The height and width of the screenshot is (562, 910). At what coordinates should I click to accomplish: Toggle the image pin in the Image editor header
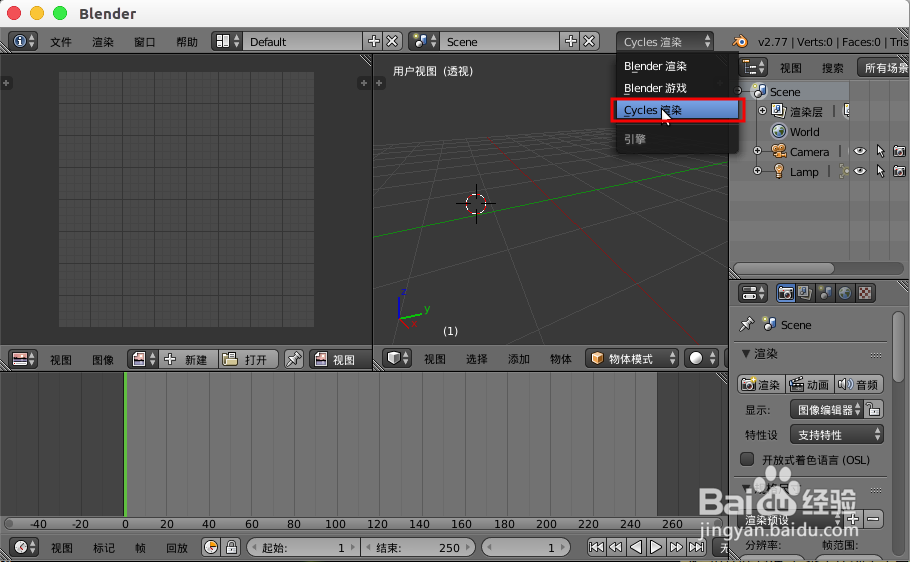(294, 359)
